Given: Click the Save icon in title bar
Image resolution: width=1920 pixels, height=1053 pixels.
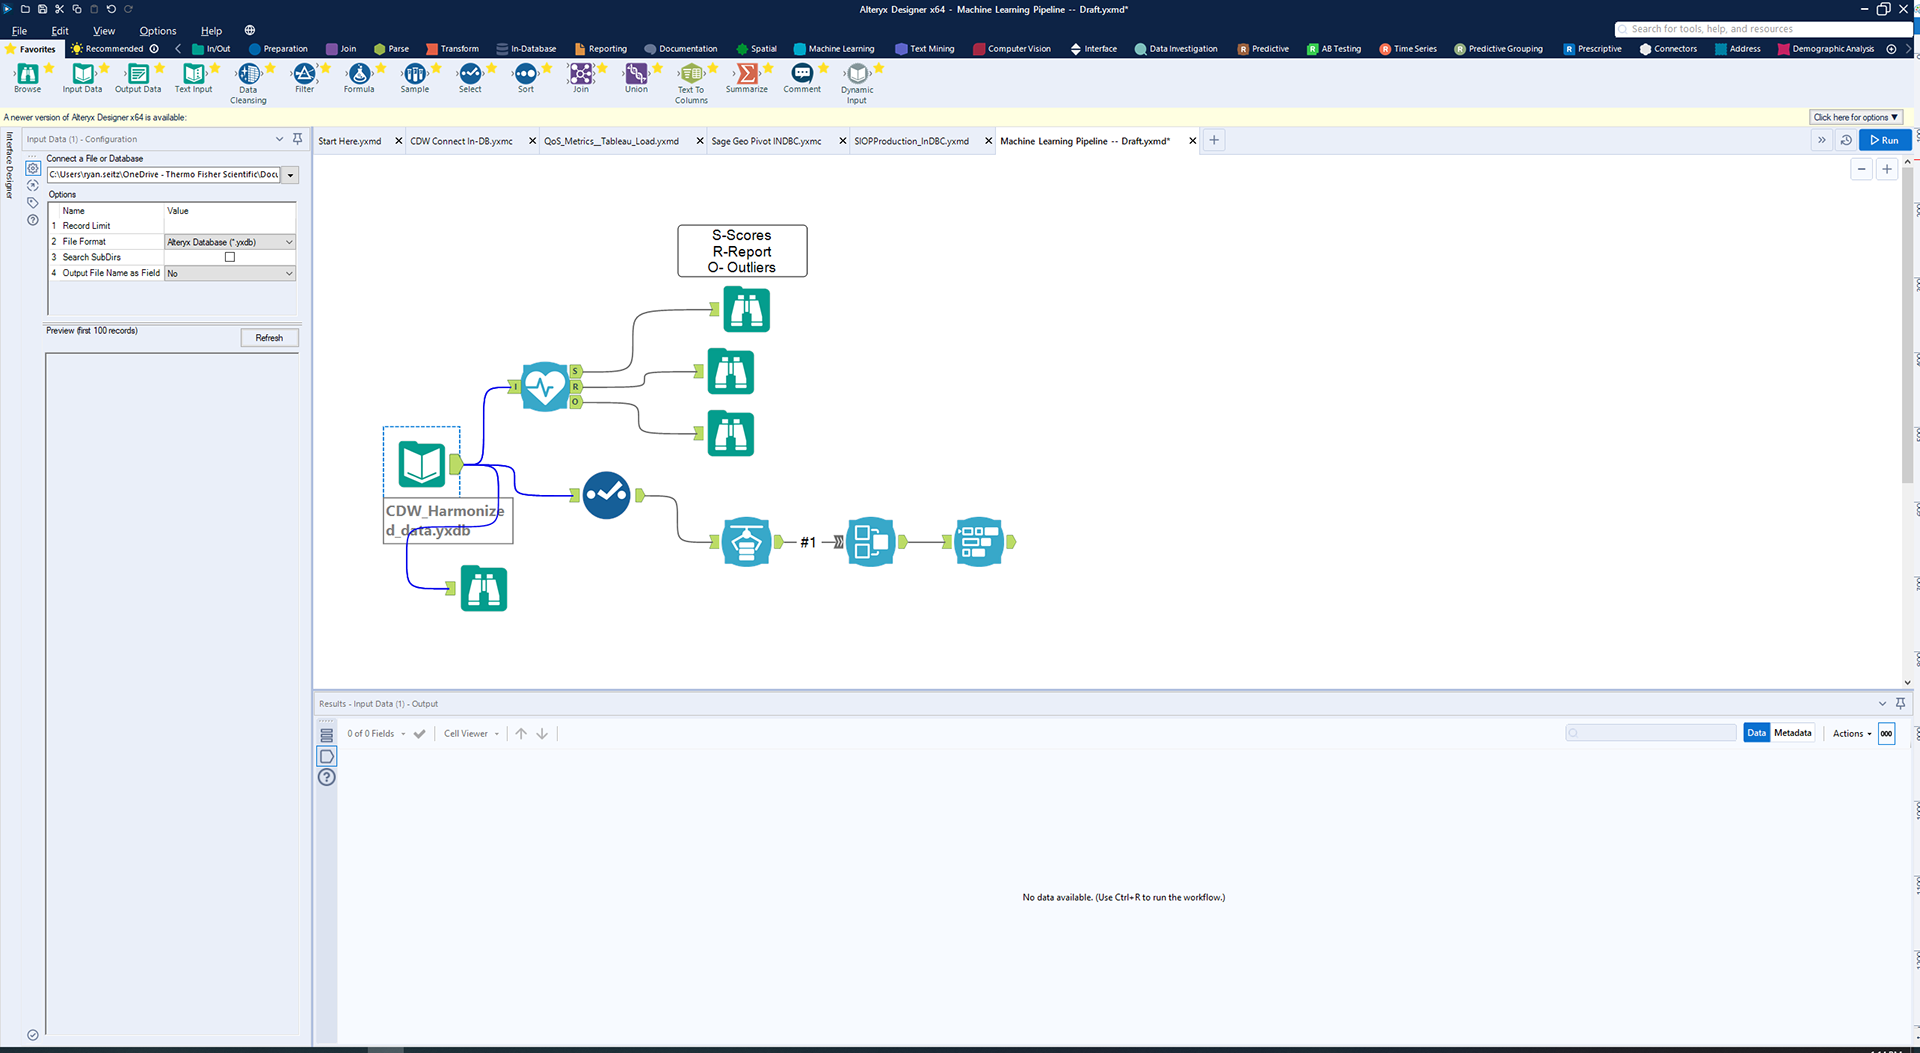Looking at the screenshot, I should tap(42, 9).
